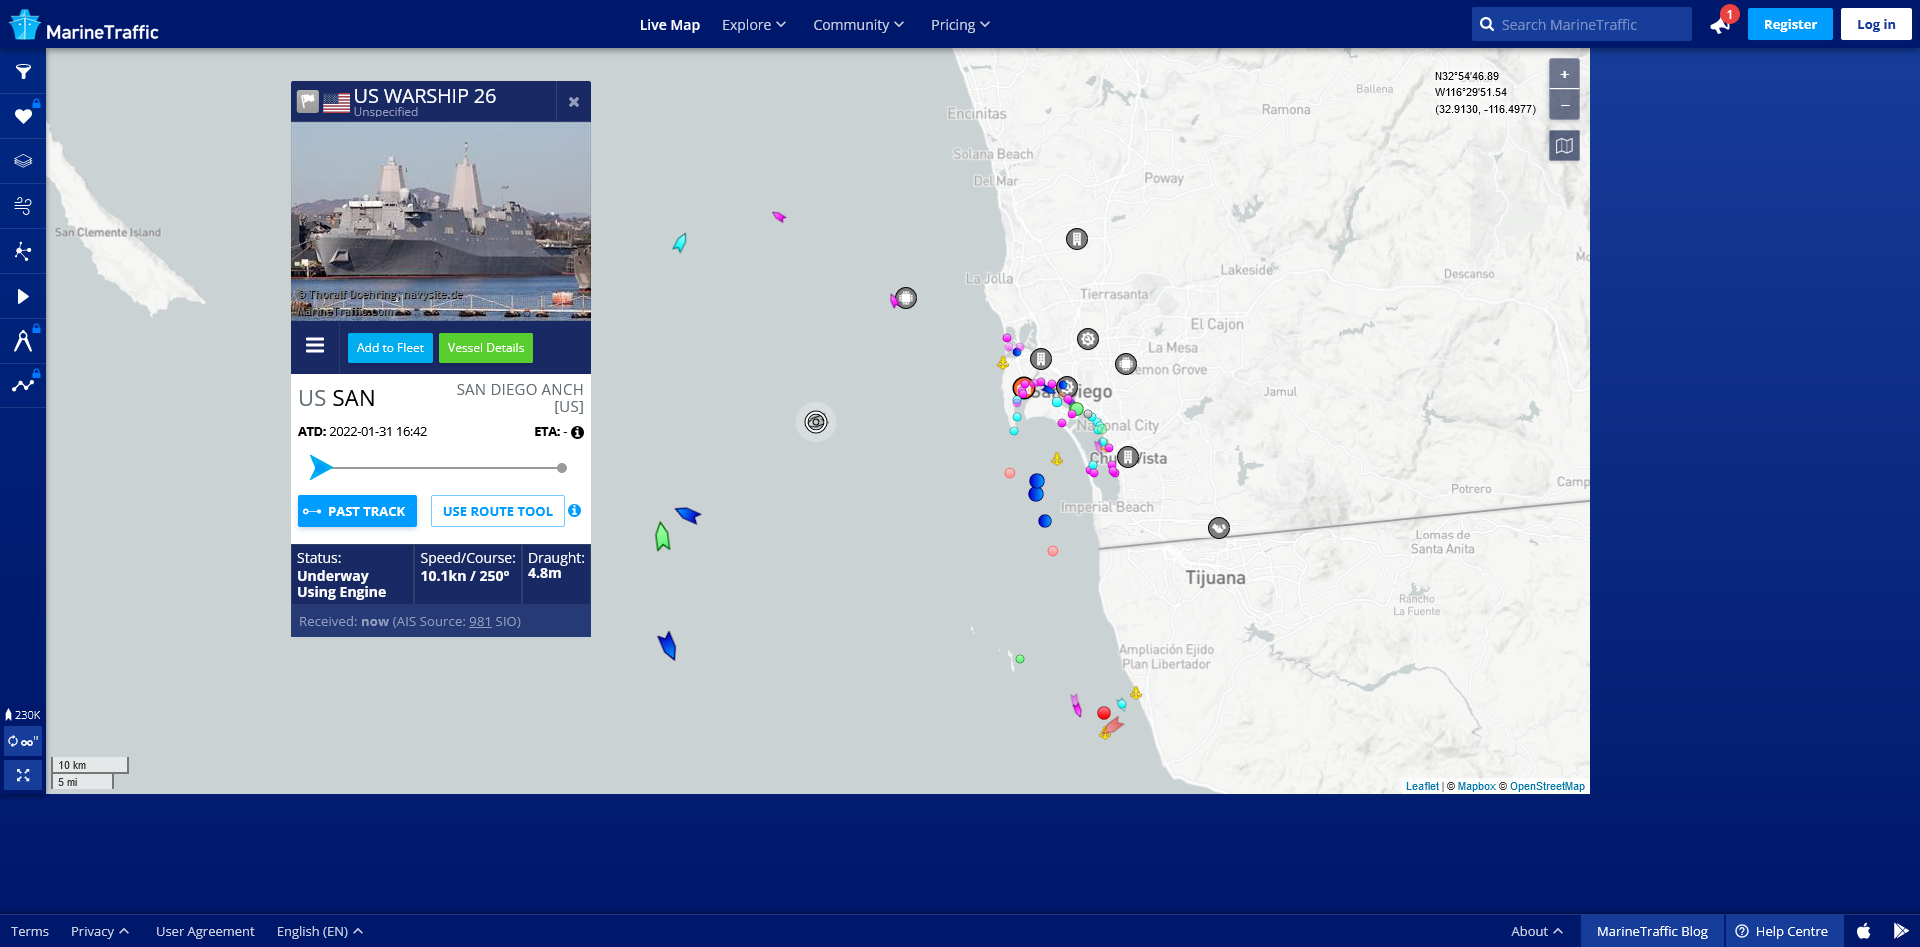The width and height of the screenshot is (1920, 947).
Task: Open the OpenStreetMap attribution link
Action: (1547, 787)
